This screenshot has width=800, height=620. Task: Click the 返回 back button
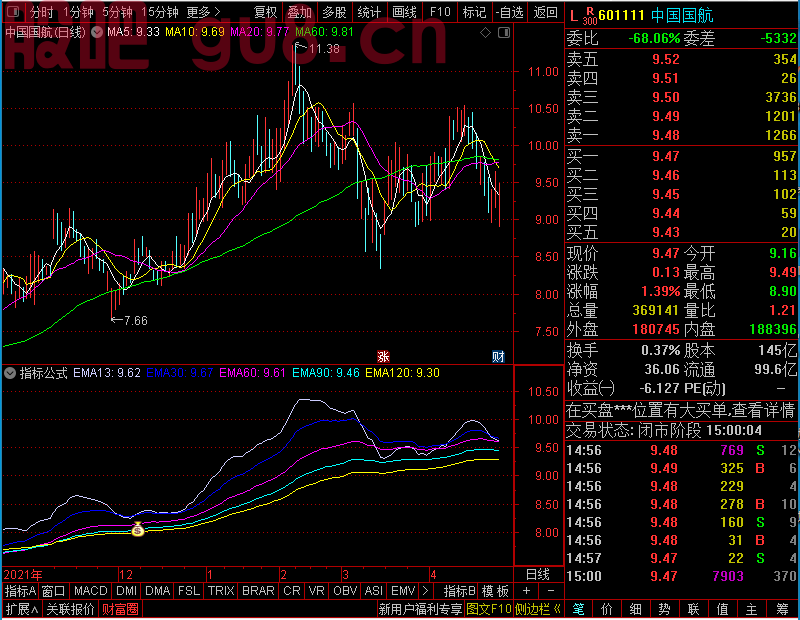[x=545, y=12]
